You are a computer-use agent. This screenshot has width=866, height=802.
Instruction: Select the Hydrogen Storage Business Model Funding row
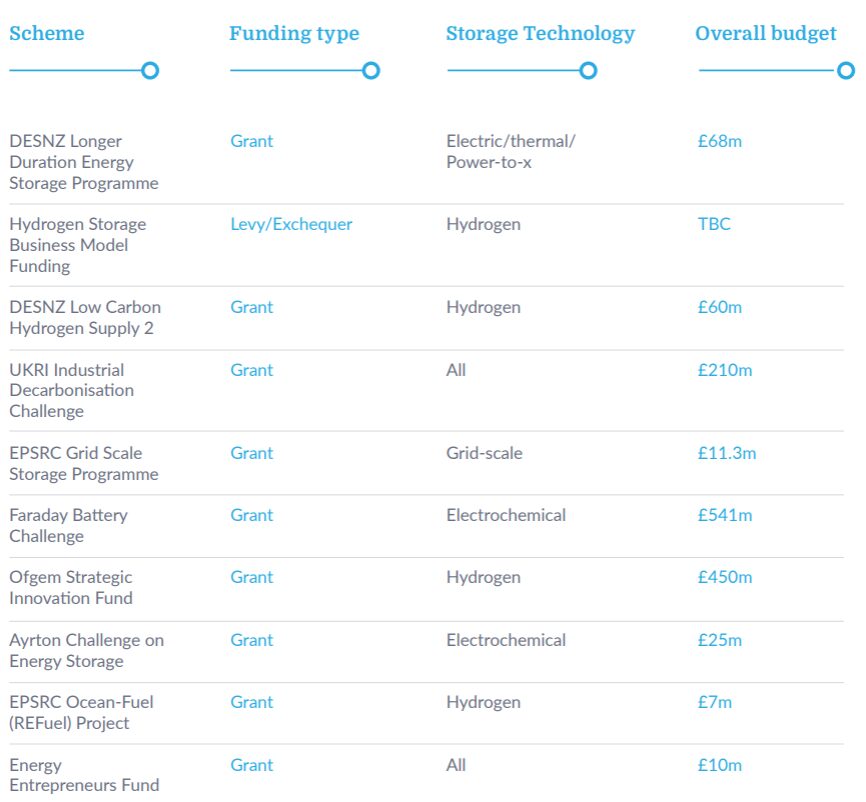click(x=77, y=245)
